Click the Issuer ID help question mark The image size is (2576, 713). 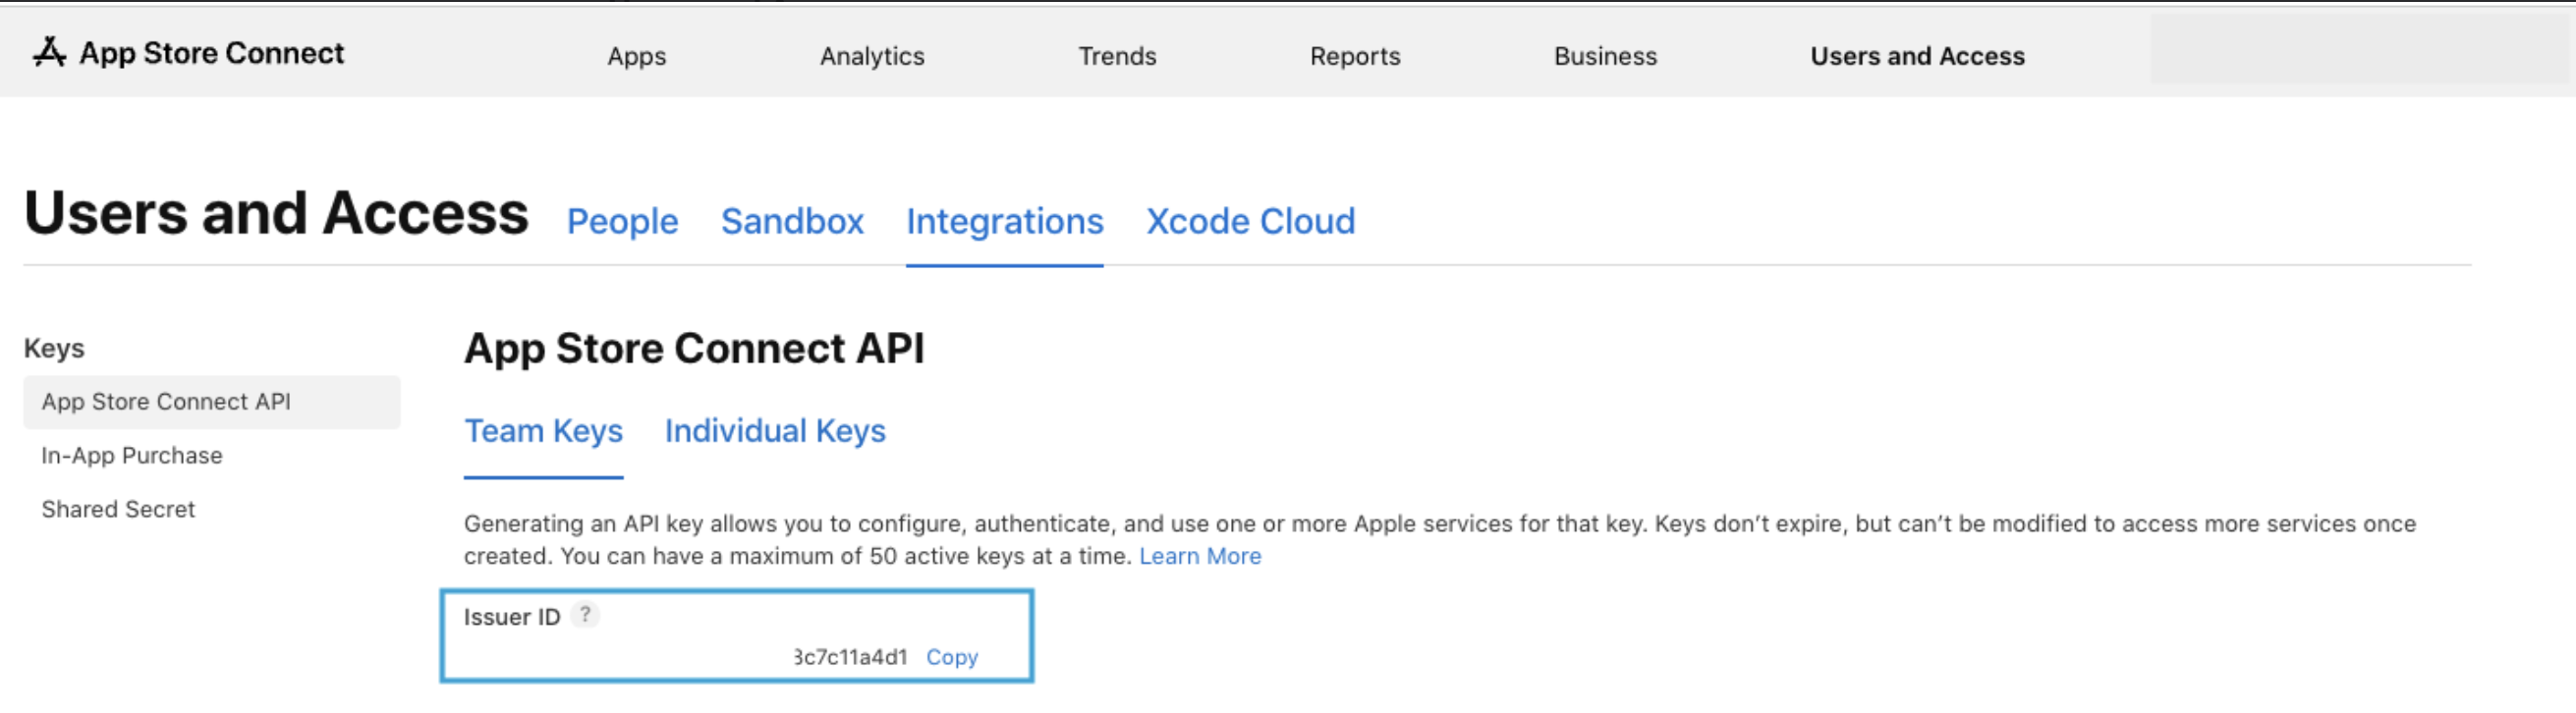pos(585,615)
